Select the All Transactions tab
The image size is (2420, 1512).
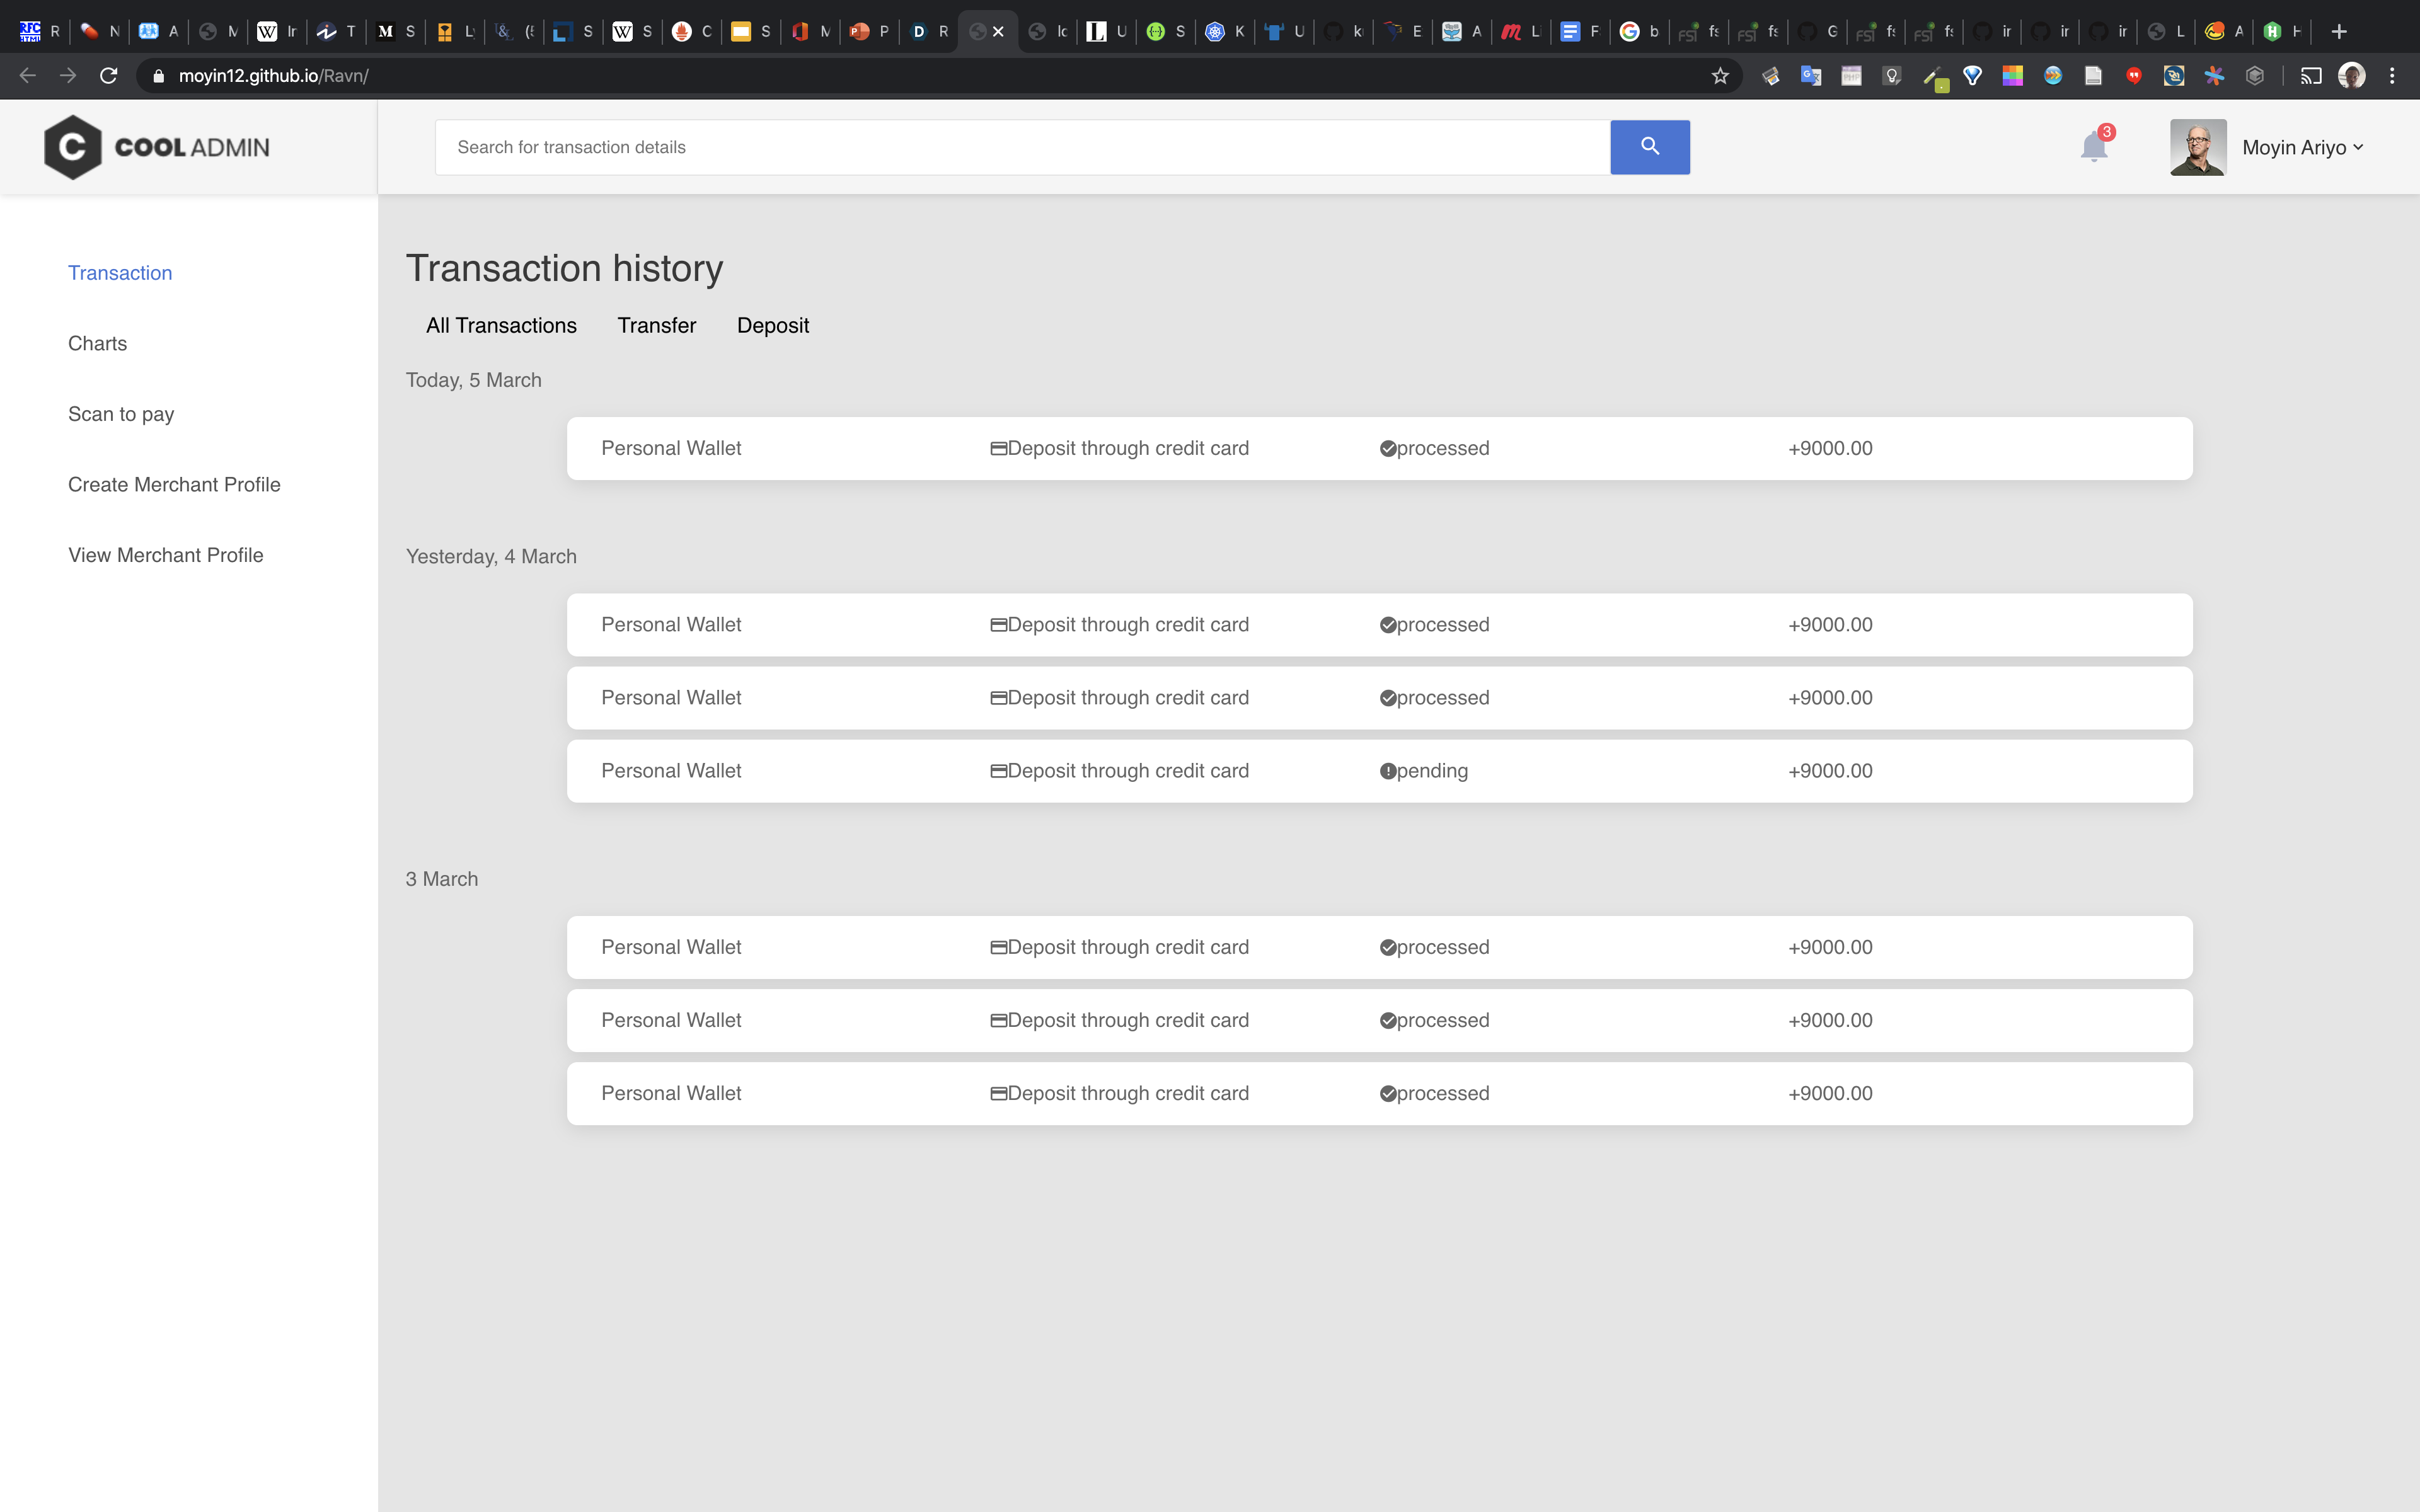(501, 325)
